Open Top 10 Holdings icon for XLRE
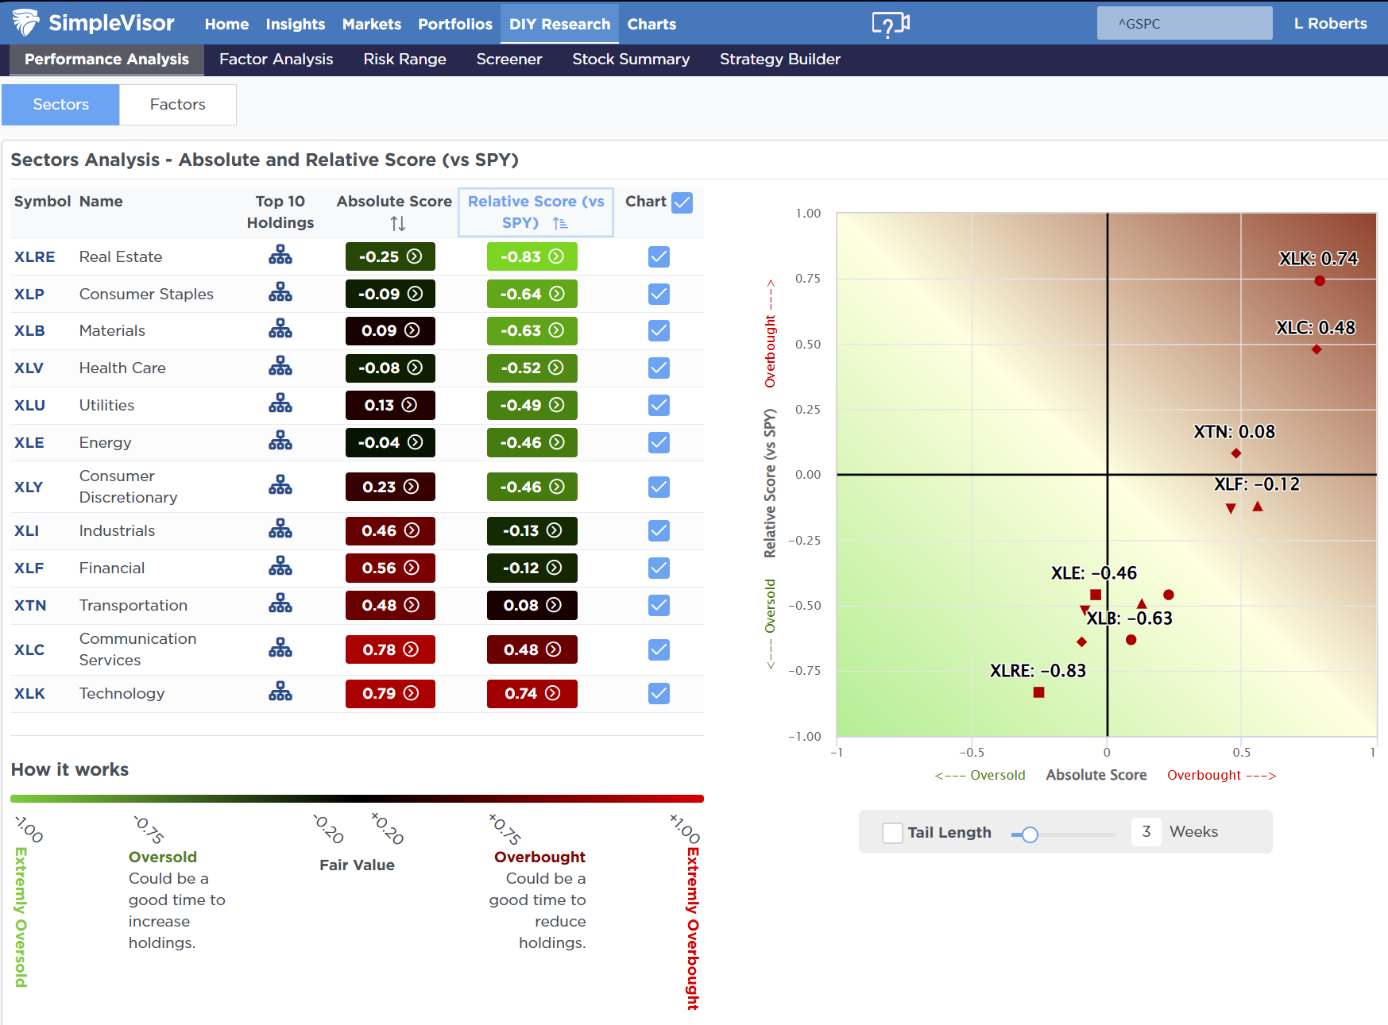The width and height of the screenshot is (1388, 1025). coord(280,256)
